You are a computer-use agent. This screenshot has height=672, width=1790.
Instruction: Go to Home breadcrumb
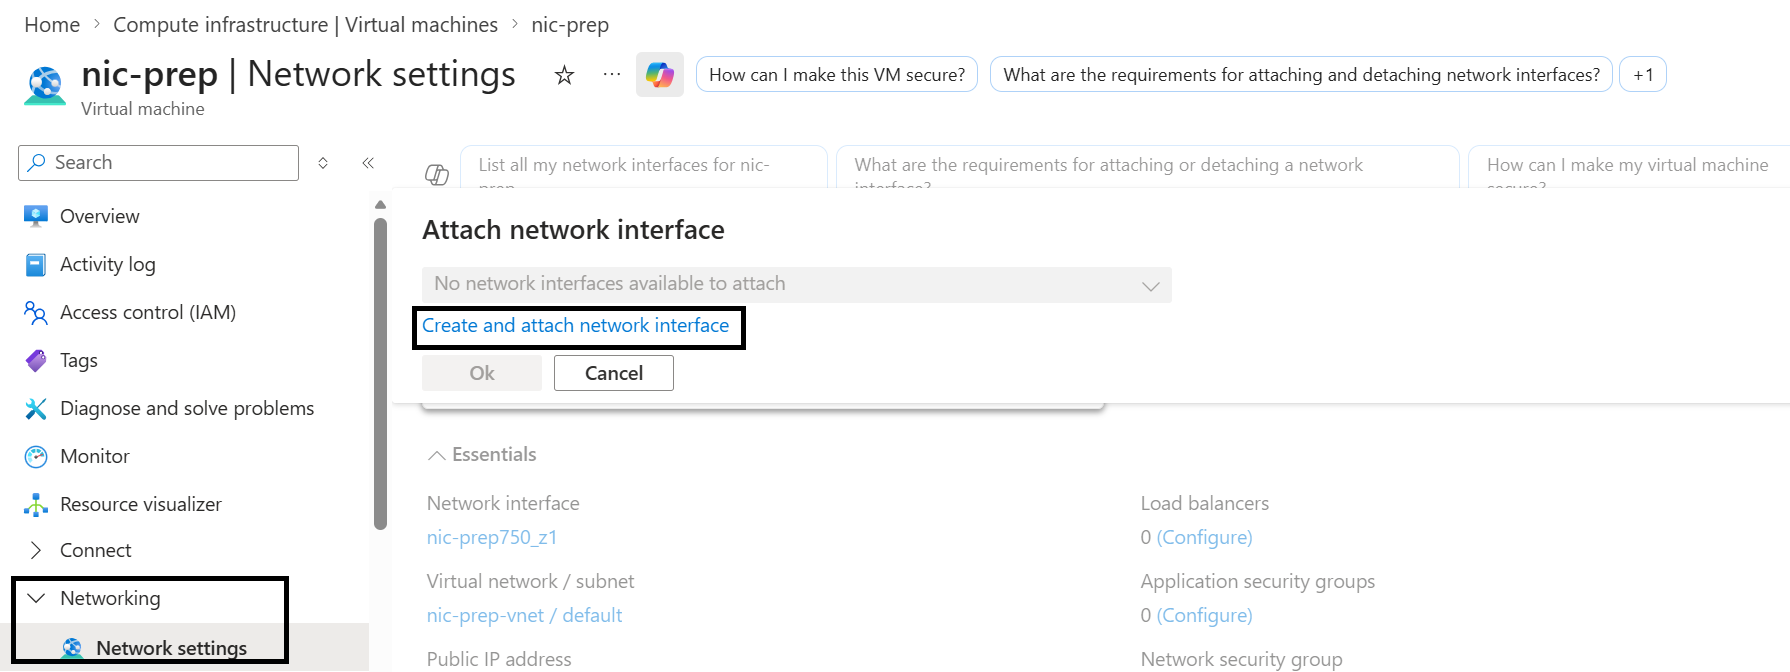pos(52,25)
